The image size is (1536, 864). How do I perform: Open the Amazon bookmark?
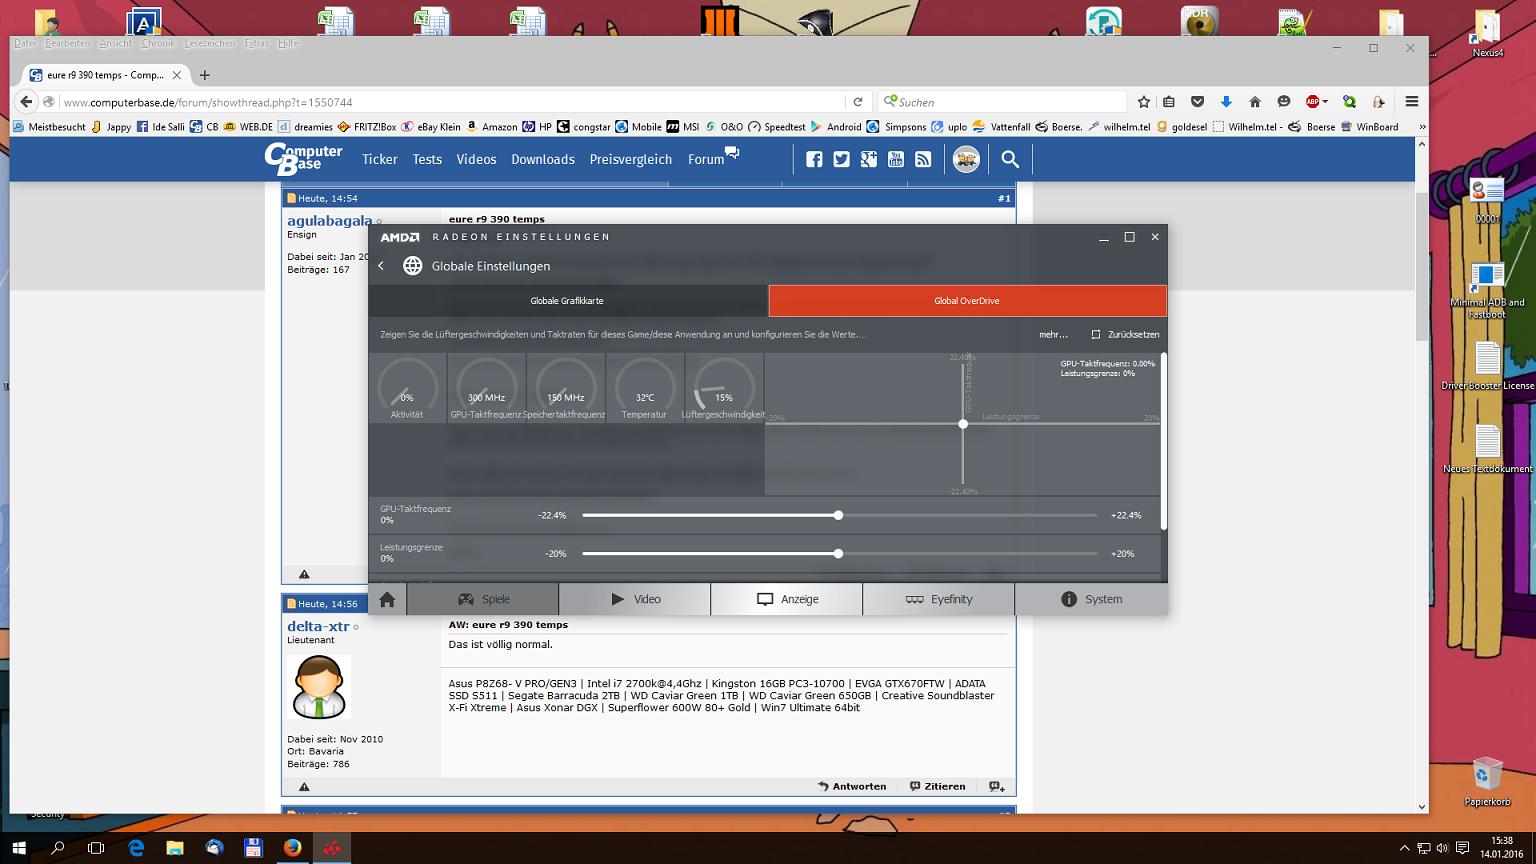pos(492,127)
